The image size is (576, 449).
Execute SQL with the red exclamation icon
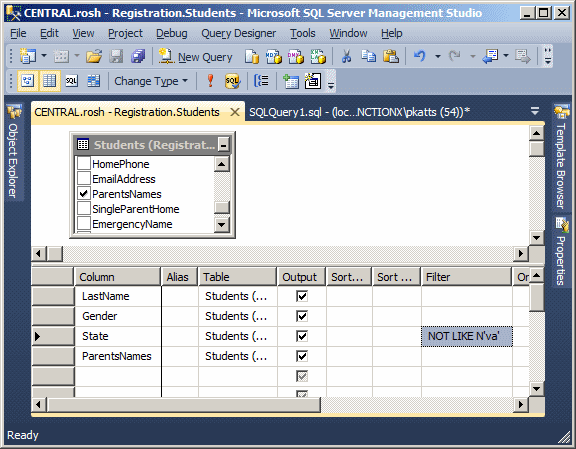click(210, 80)
